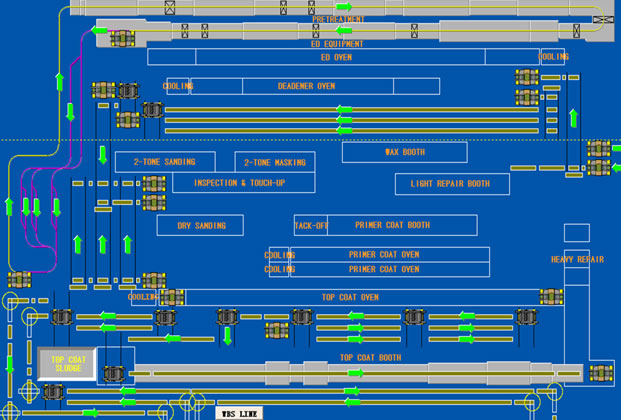Select car carrier at right end of Top Coat Oven

click(x=551, y=297)
